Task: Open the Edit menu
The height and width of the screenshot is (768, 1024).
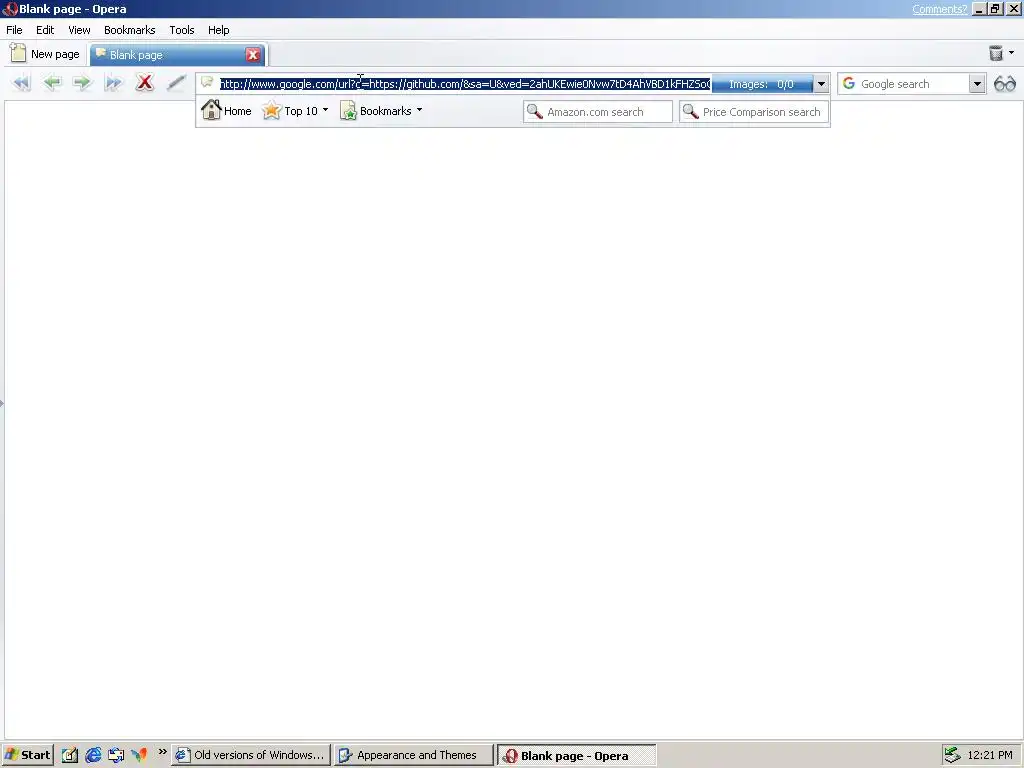Action: (45, 30)
